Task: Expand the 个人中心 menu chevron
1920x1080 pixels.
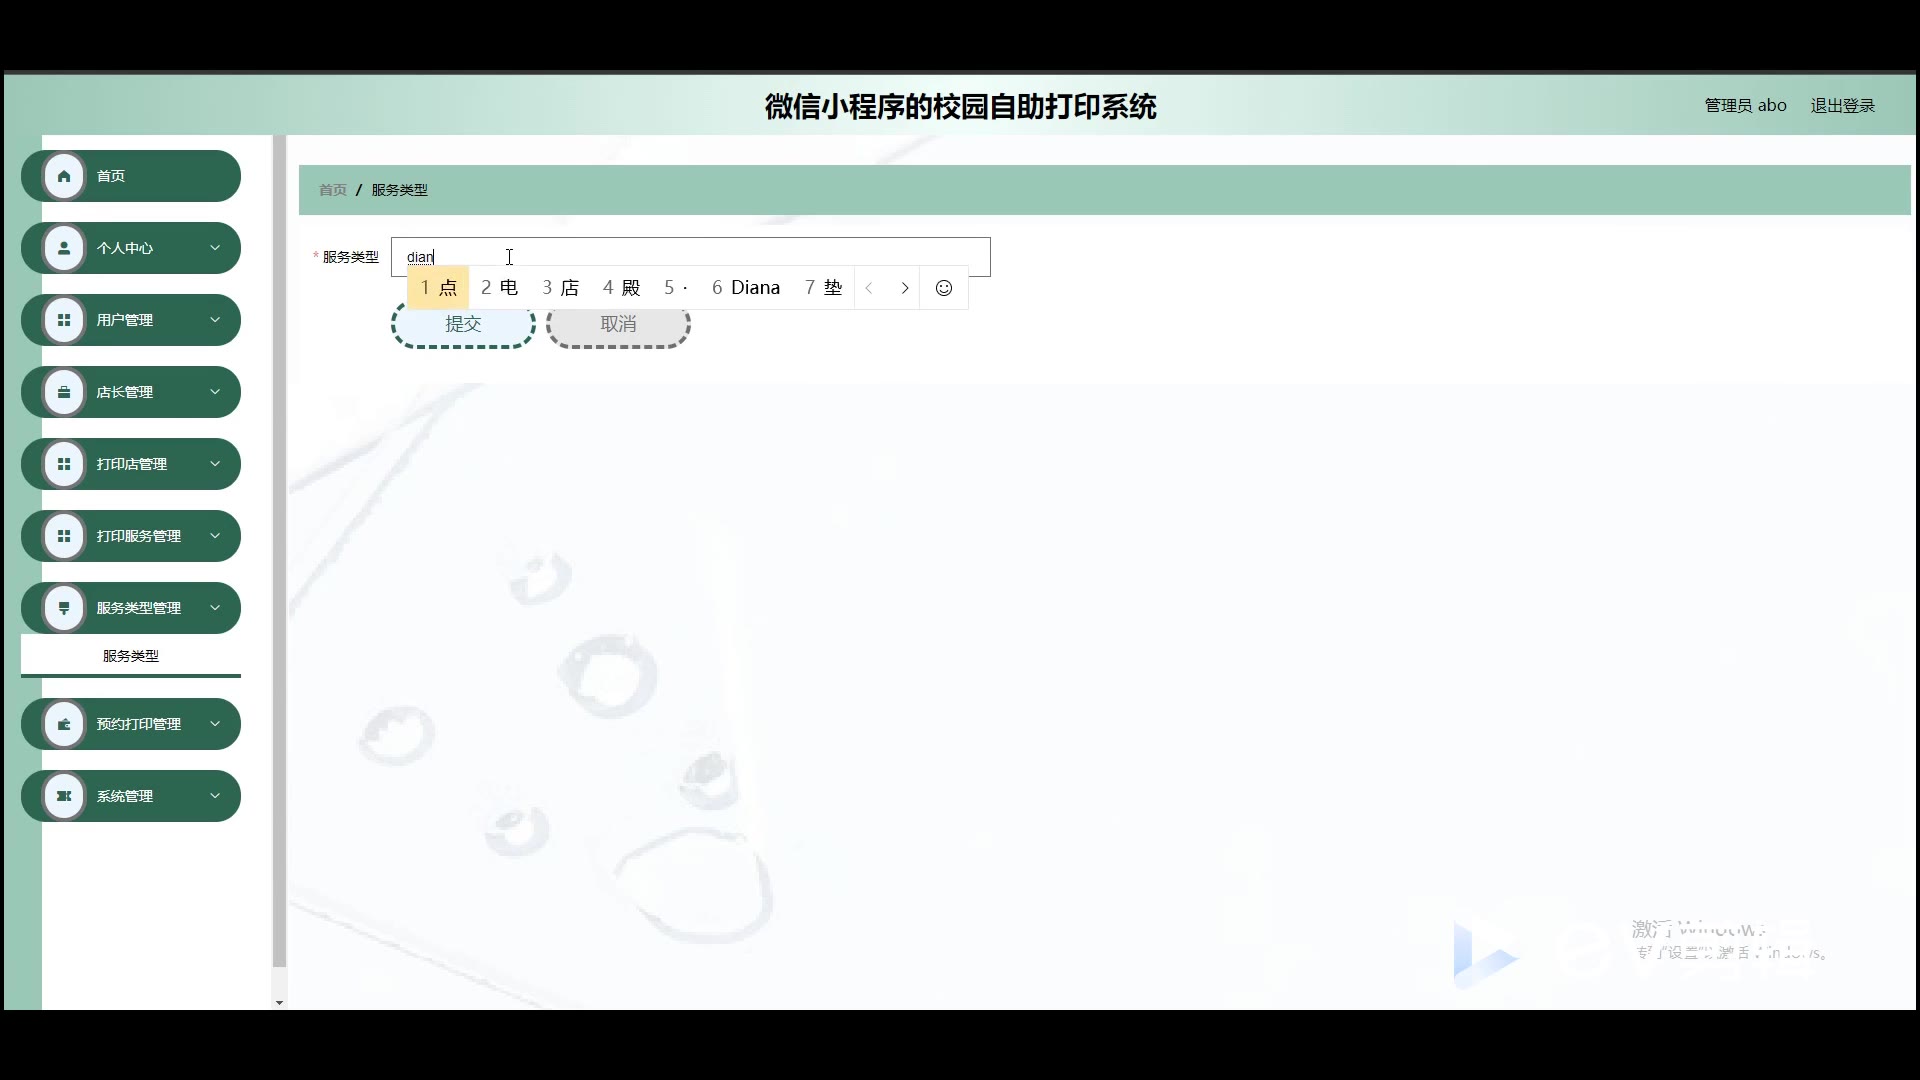Action: (x=215, y=248)
